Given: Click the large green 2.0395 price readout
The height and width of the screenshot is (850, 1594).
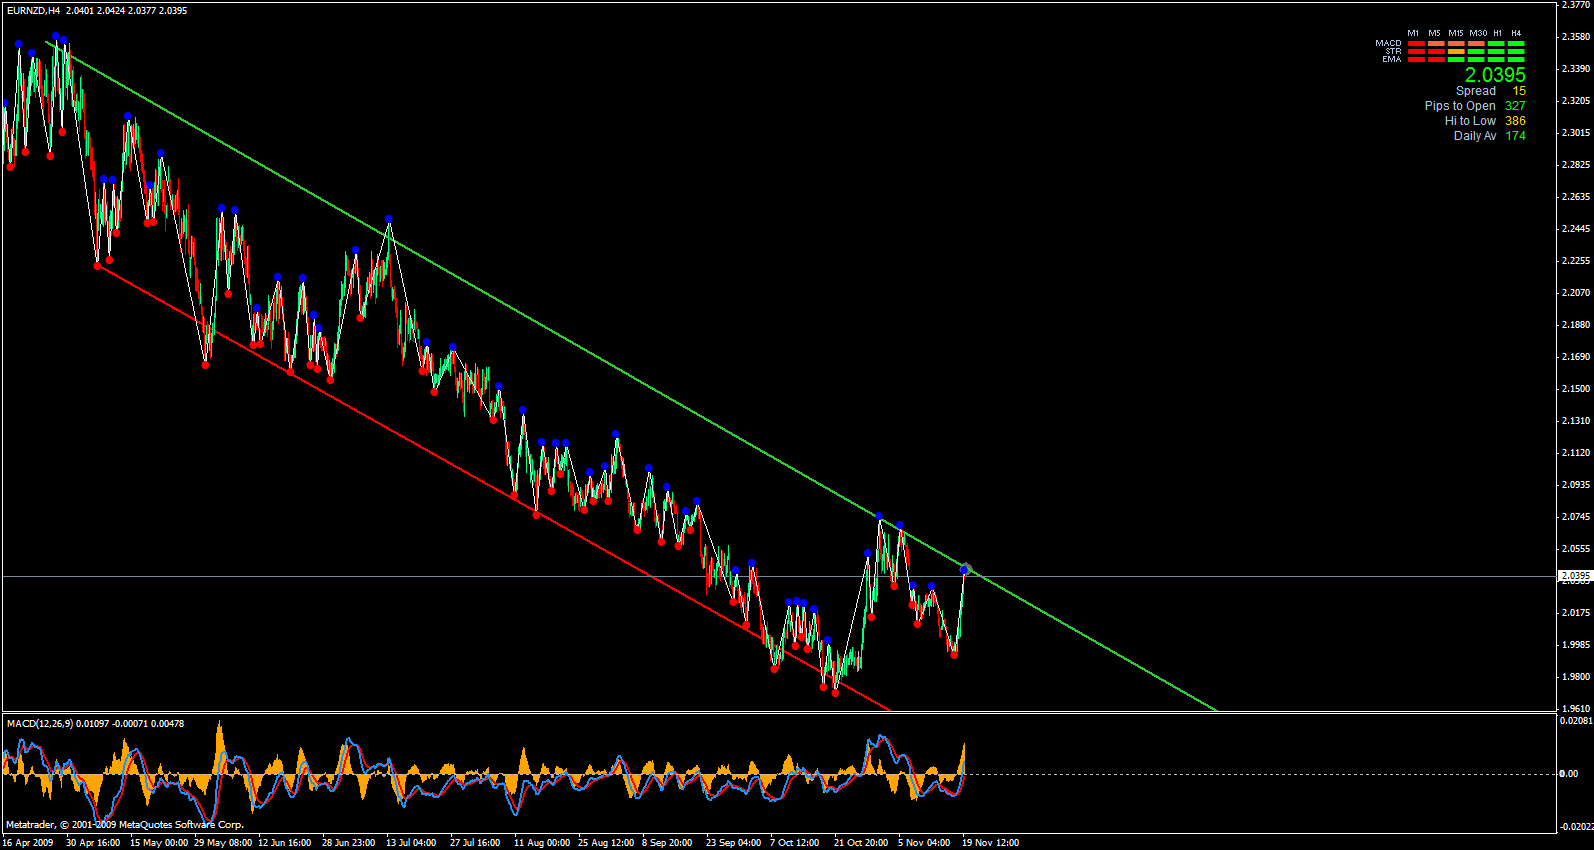Looking at the screenshot, I should tap(1495, 75).
